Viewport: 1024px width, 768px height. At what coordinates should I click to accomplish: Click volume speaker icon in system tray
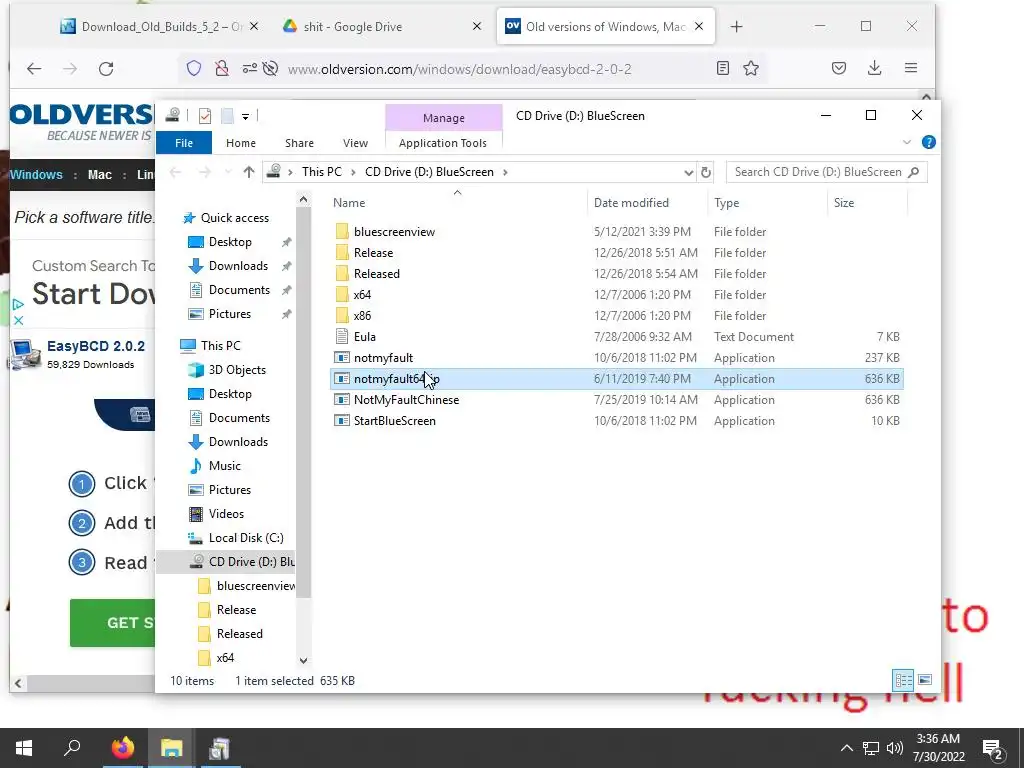coord(895,748)
